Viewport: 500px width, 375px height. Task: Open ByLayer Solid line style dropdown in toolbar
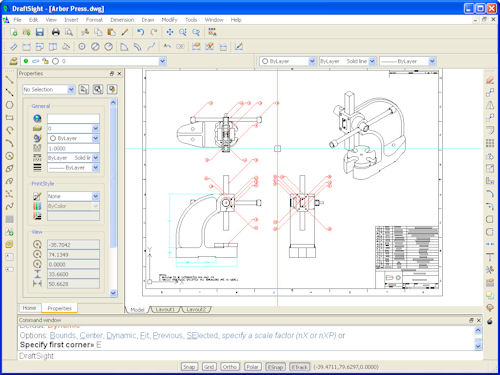372,61
